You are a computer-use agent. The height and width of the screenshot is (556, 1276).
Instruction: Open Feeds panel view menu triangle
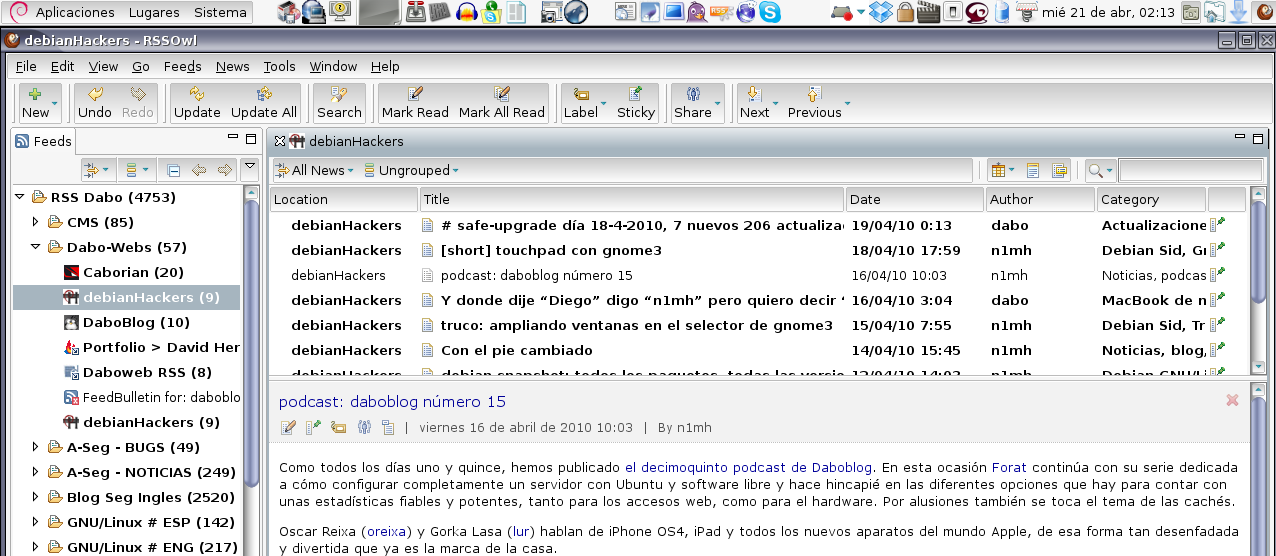250,166
